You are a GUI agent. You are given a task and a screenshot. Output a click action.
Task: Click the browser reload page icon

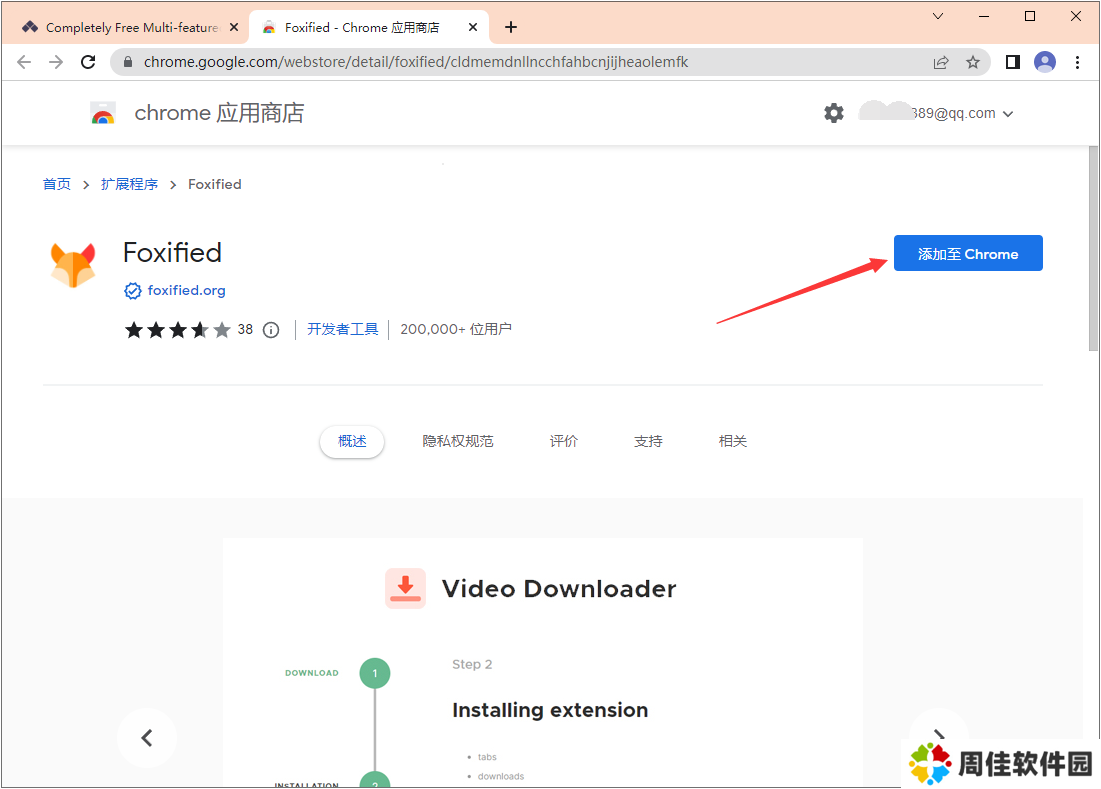88,62
